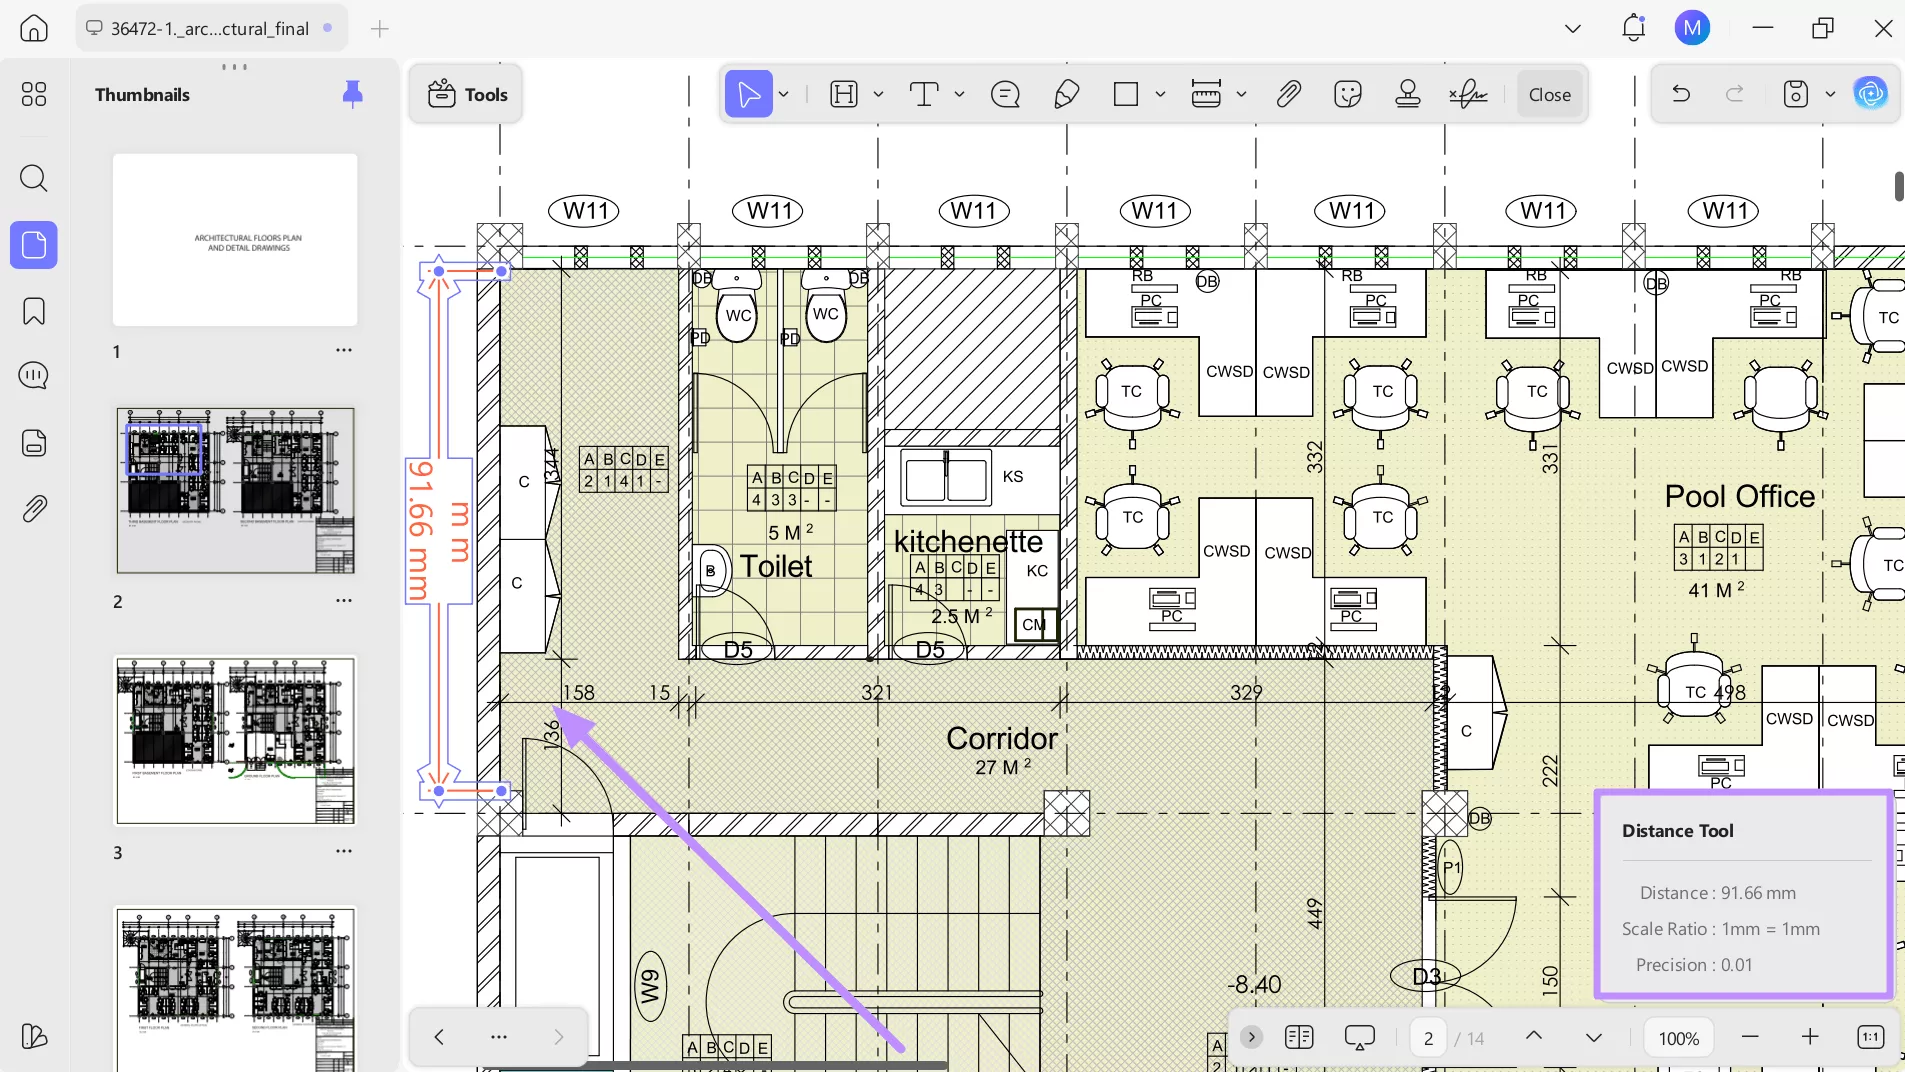
Task: Expand the Text tool options arrow
Action: 959,94
